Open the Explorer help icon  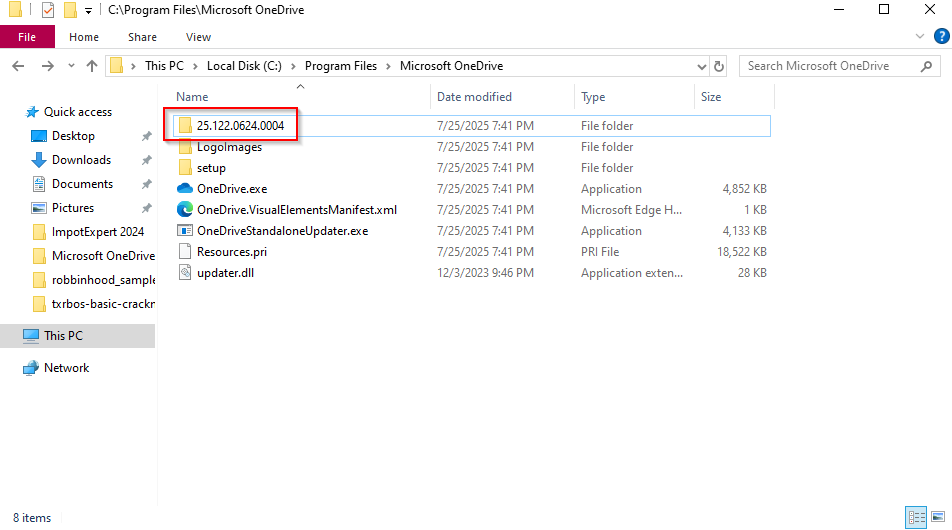click(941, 36)
